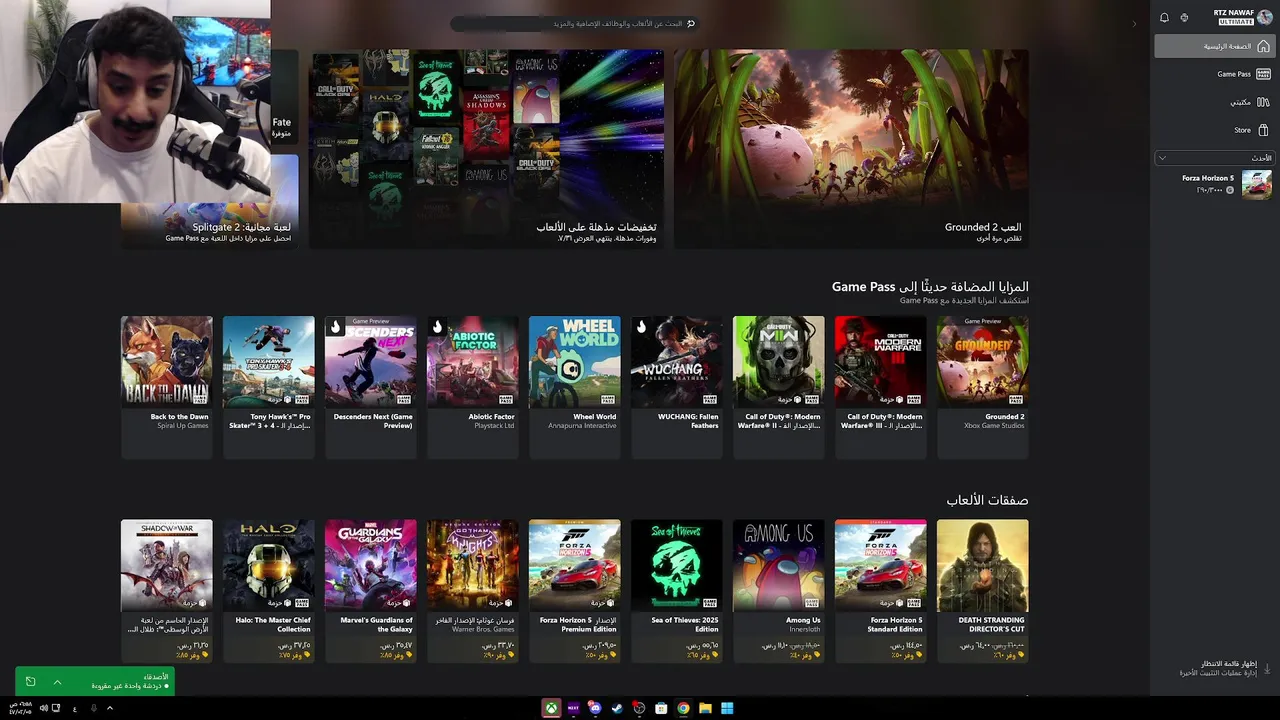Open the Back to the Dawn card
The image size is (1280, 720).
point(166,387)
